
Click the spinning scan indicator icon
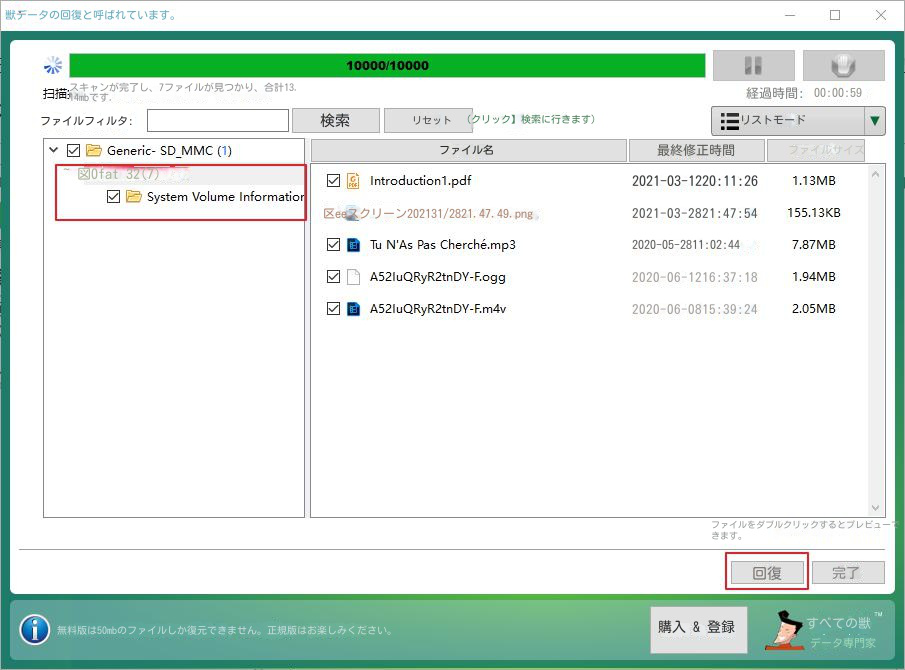pos(53,65)
